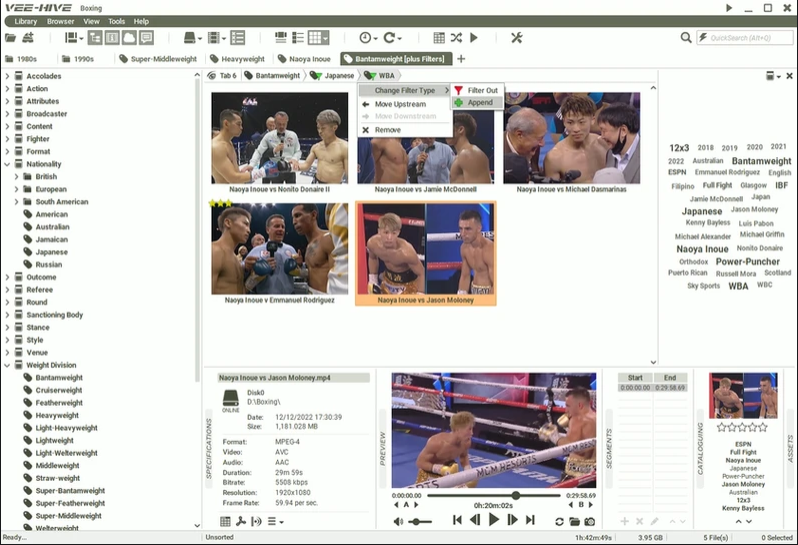This screenshot has height=545, width=798.
Task: Skip to the start of preview
Action: (x=457, y=520)
